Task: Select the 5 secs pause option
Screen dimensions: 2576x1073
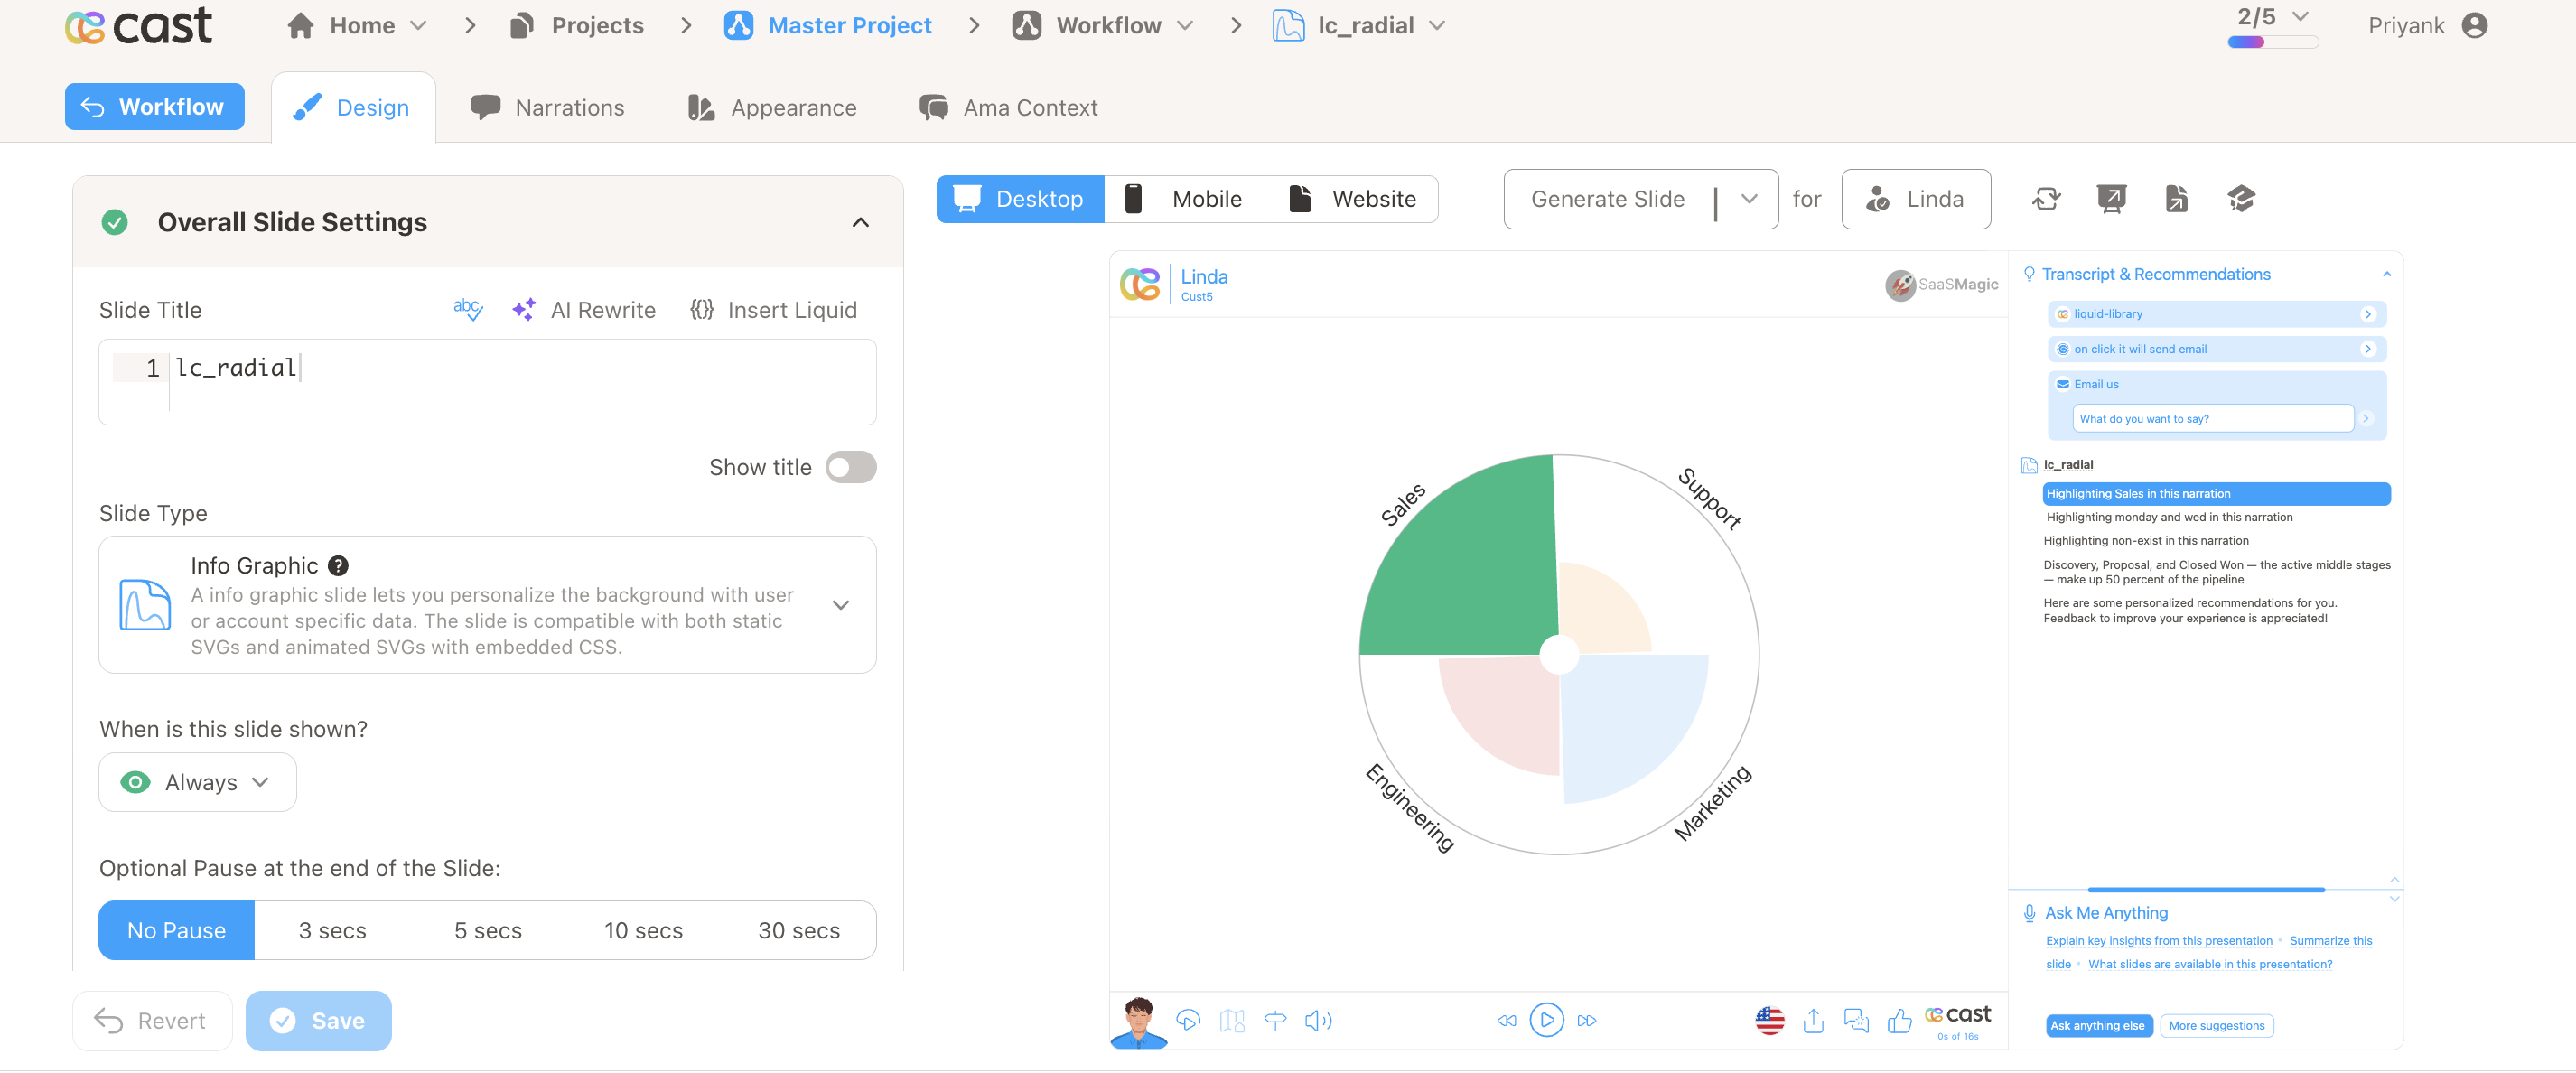Action: point(488,930)
